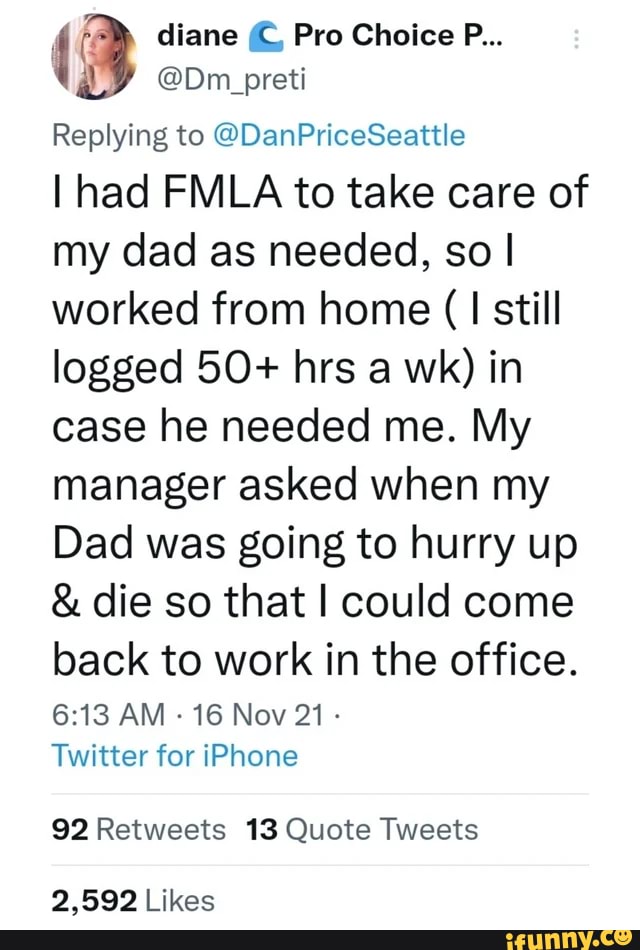Click the Pro Choice P... truncated name
The width and height of the screenshot is (640, 950).
[400, 34]
